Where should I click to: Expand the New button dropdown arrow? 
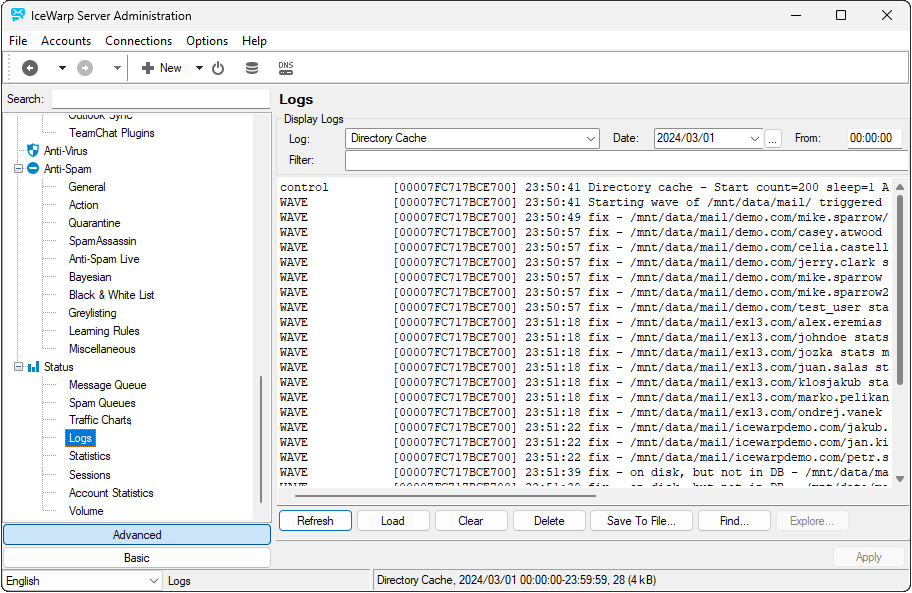coord(199,68)
